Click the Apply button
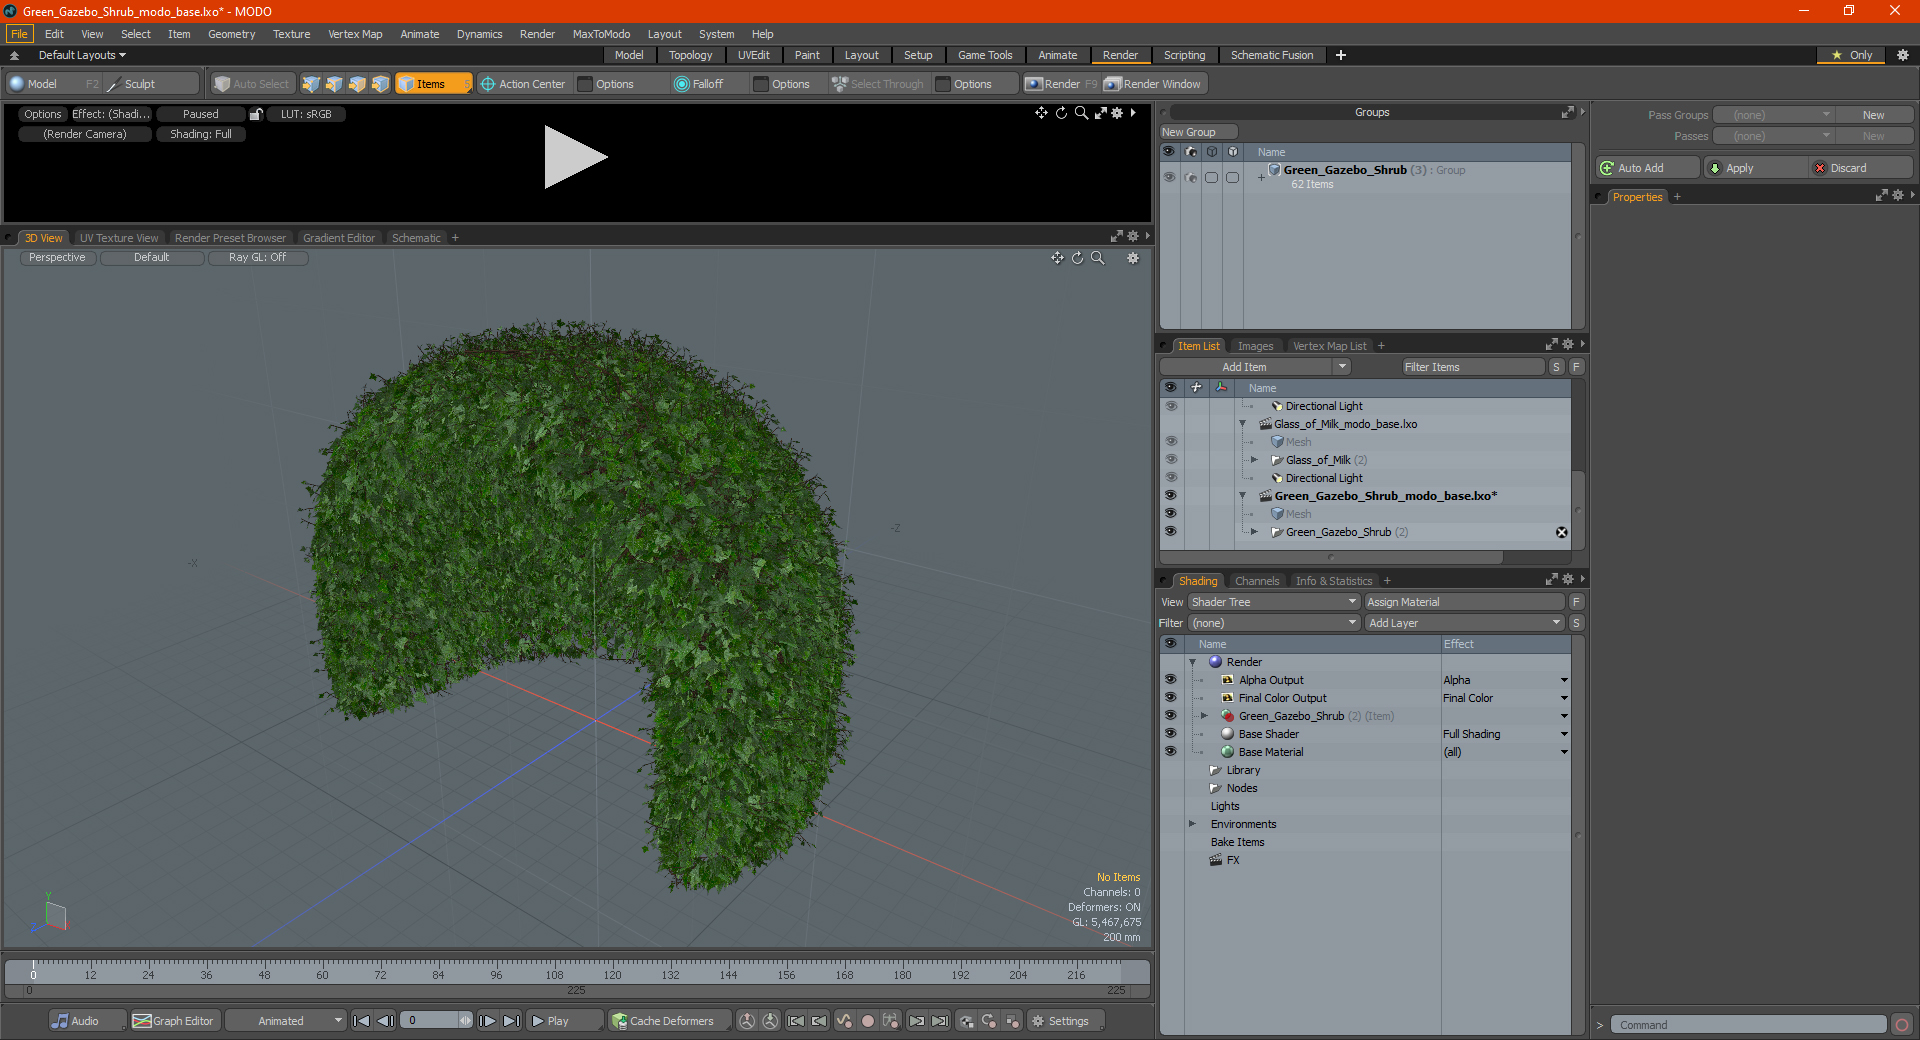Viewport: 1920px width, 1040px height. click(1756, 168)
